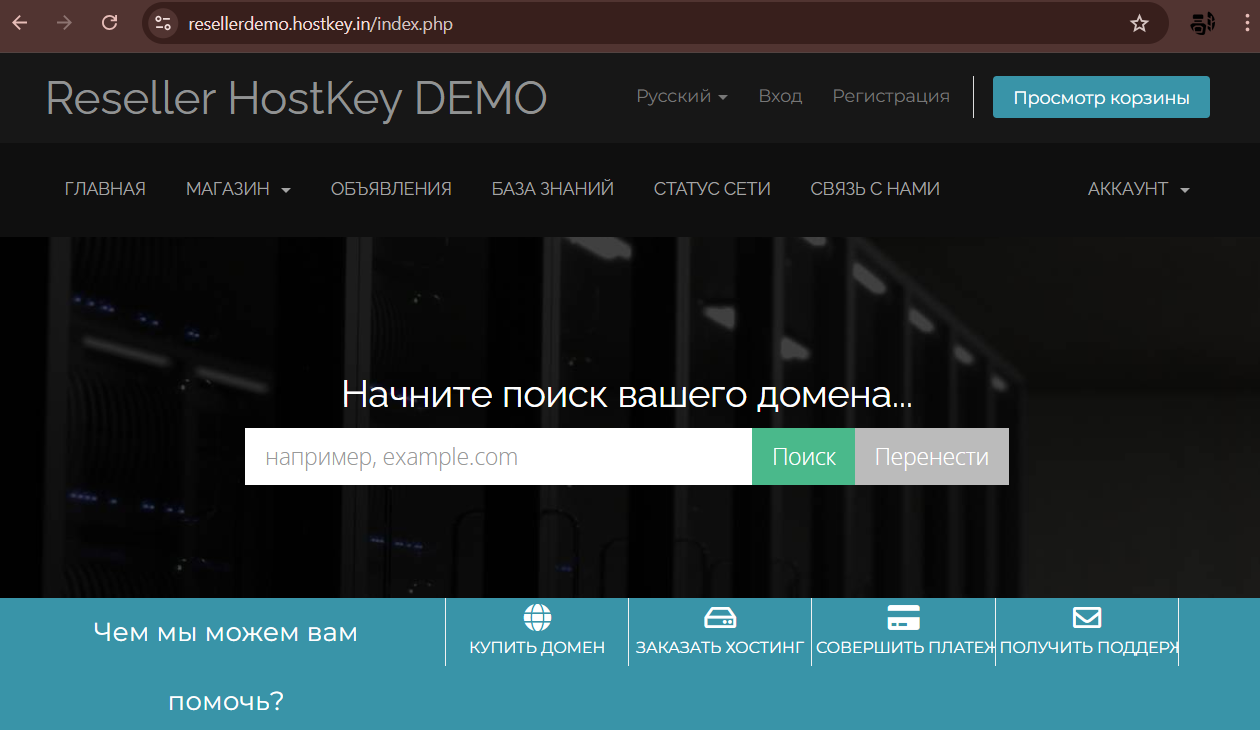Click heading Начните поиск вашего домена
This screenshot has height=730, width=1260.
(627, 394)
